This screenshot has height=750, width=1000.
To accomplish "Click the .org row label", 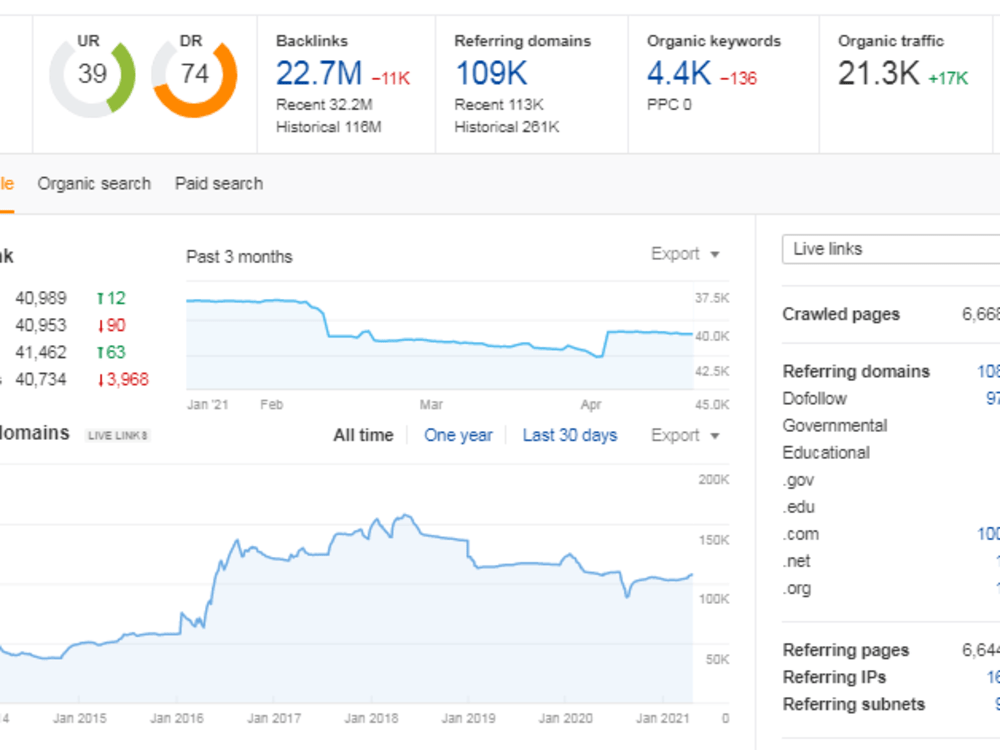I will click(797, 589).
